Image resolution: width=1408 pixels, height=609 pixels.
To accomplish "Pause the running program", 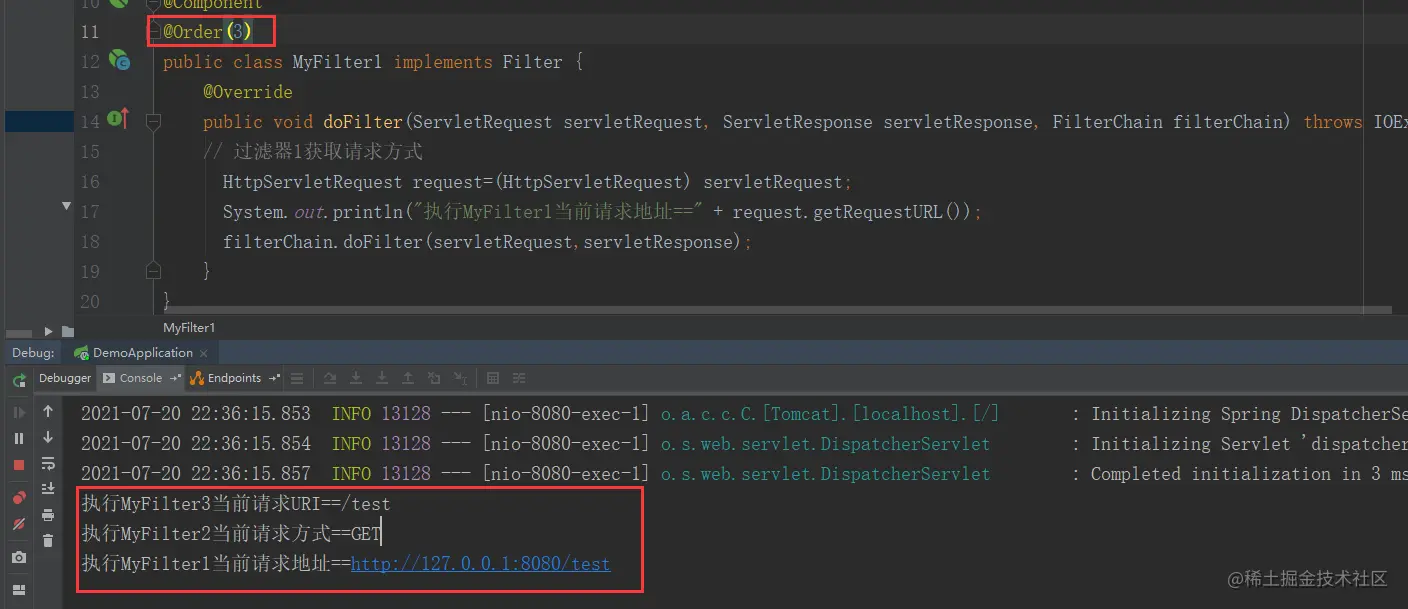I will tap(19, 438).
